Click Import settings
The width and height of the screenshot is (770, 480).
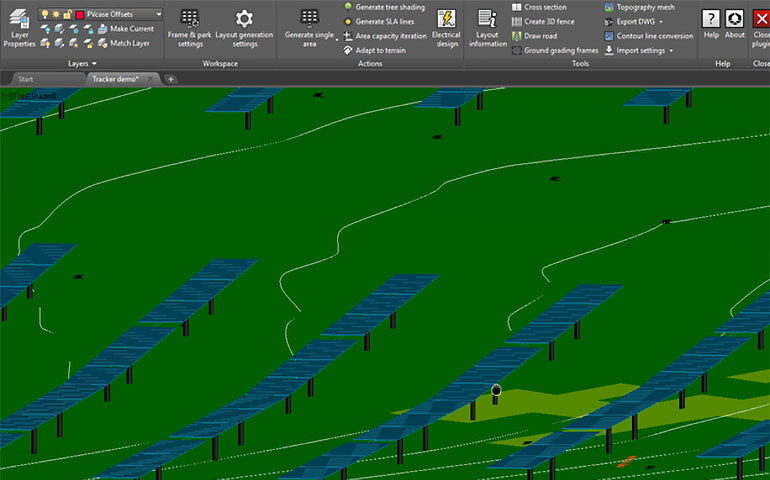click(634, 50)
